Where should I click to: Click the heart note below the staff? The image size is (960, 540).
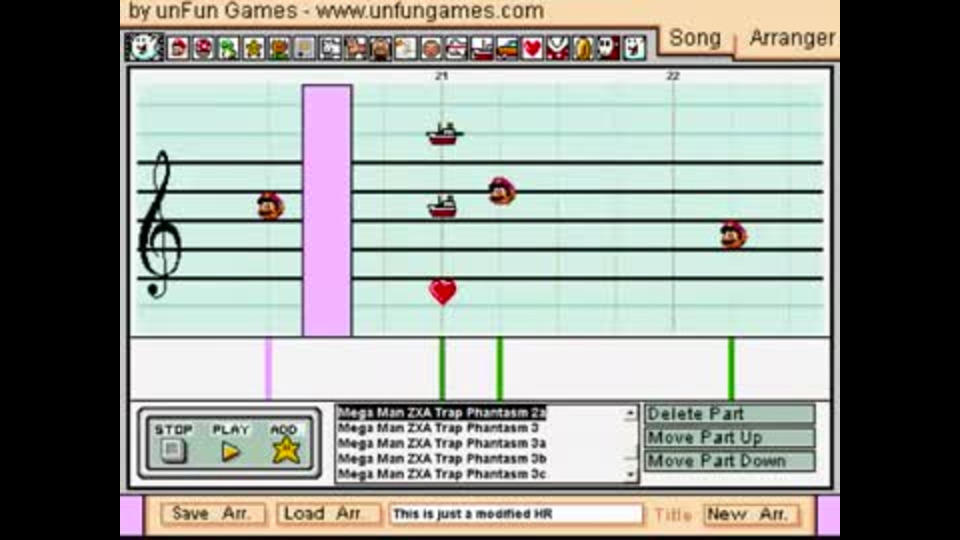(443, 291)
